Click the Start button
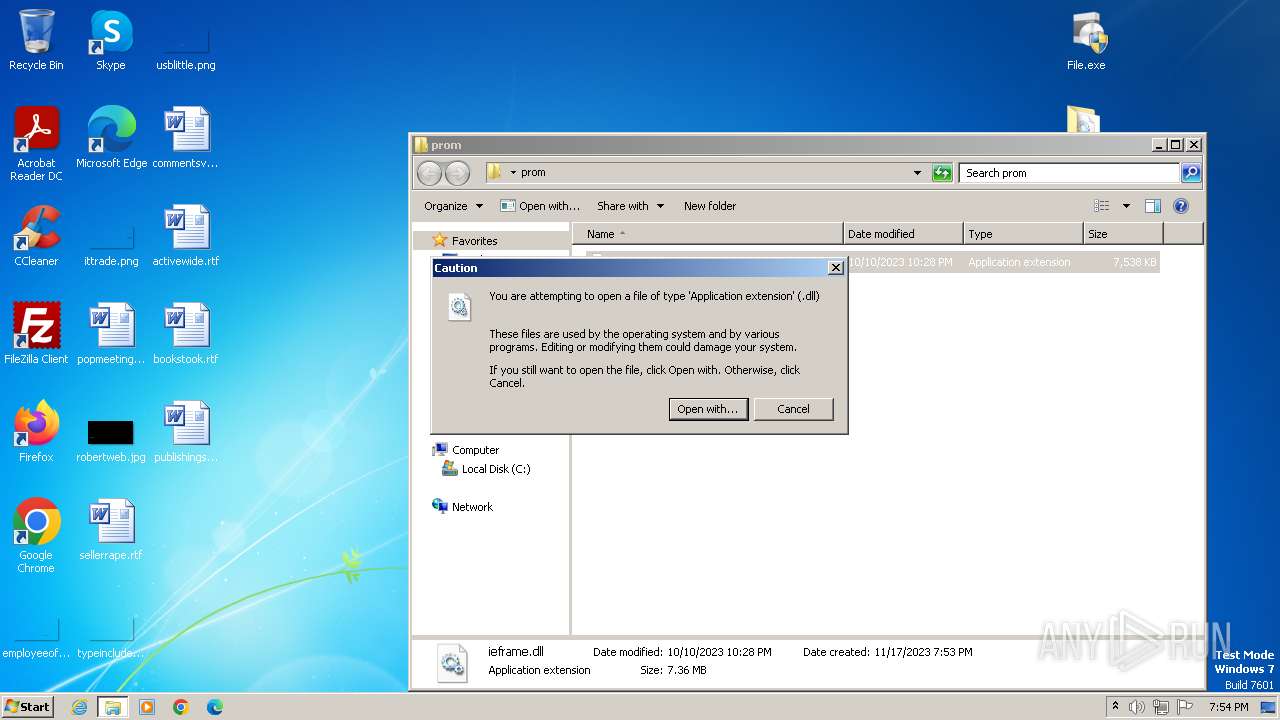Viewport: 1280px width, 720px height. click(28, 706)
